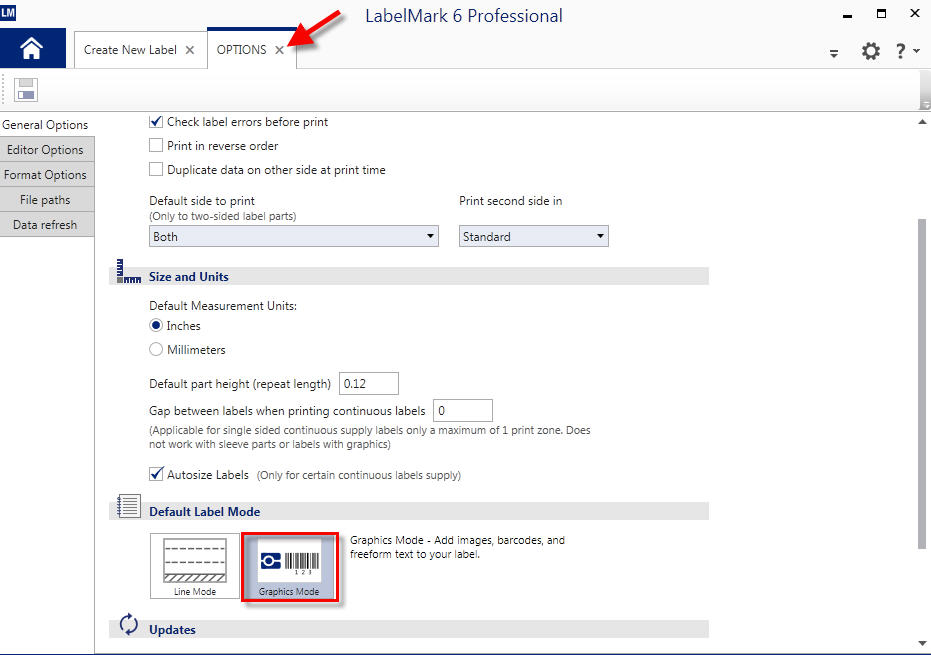Click the Save disk icon in toolbar

26,89
